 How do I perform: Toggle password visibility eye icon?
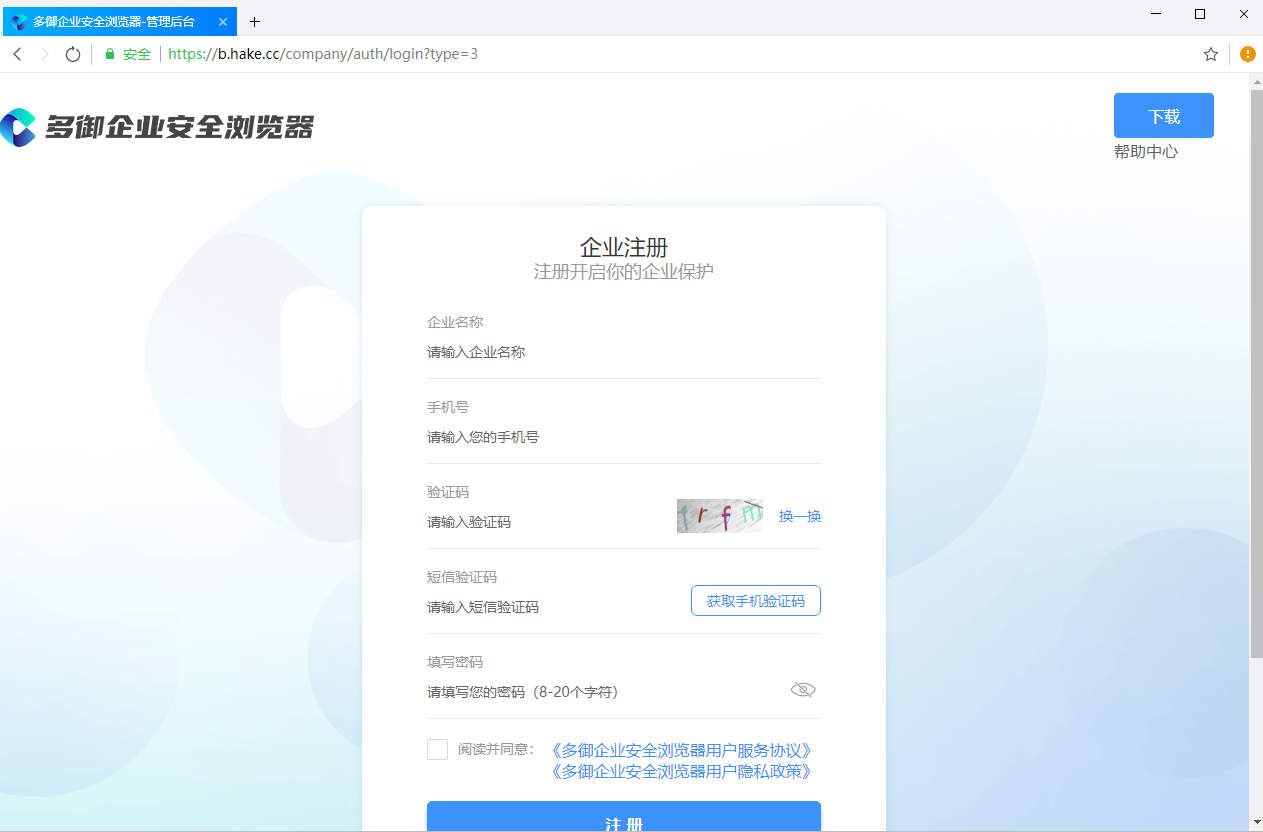point(803,690)
